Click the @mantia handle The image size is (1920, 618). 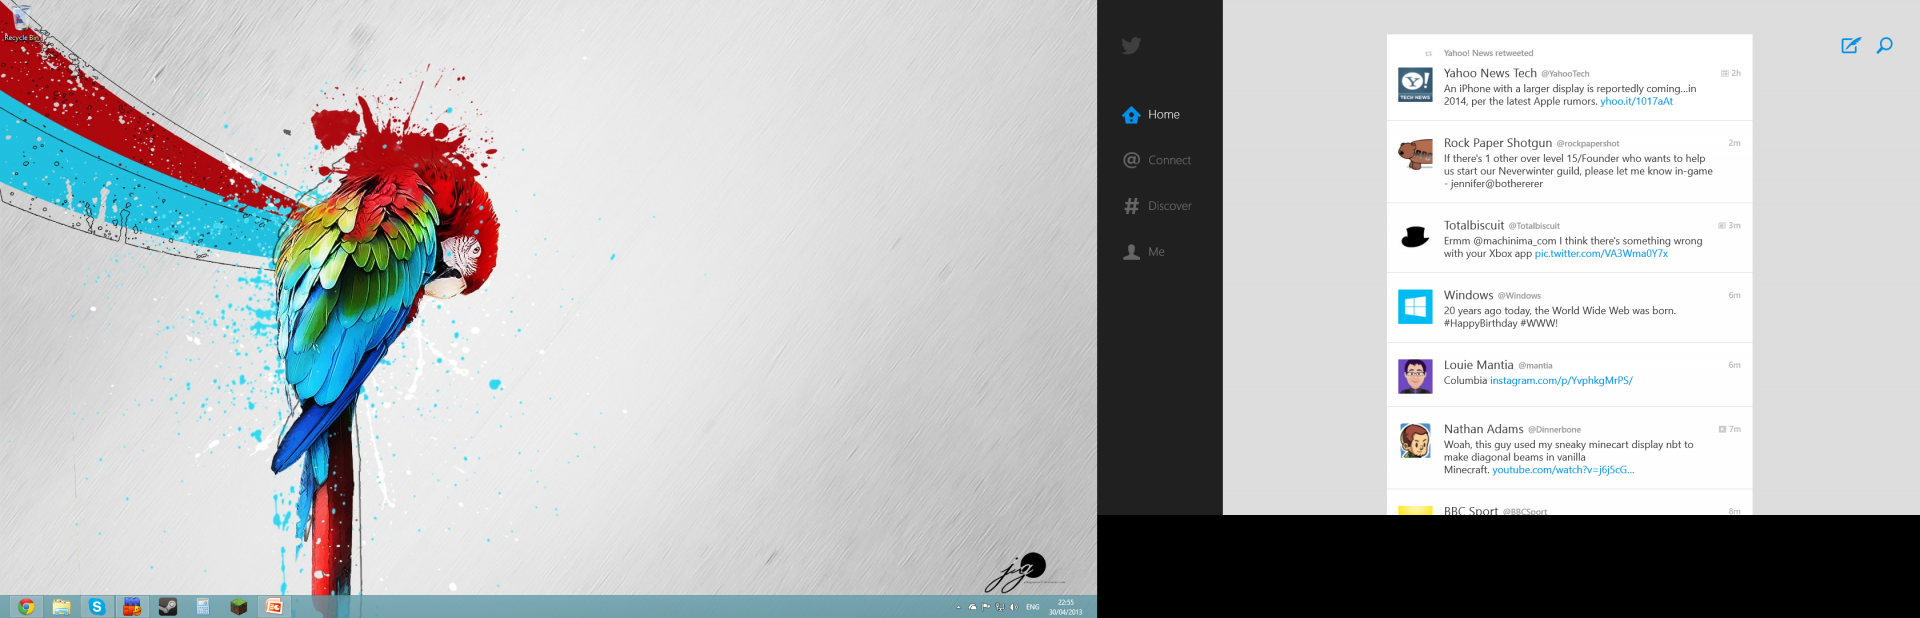tap(1535, 366)
